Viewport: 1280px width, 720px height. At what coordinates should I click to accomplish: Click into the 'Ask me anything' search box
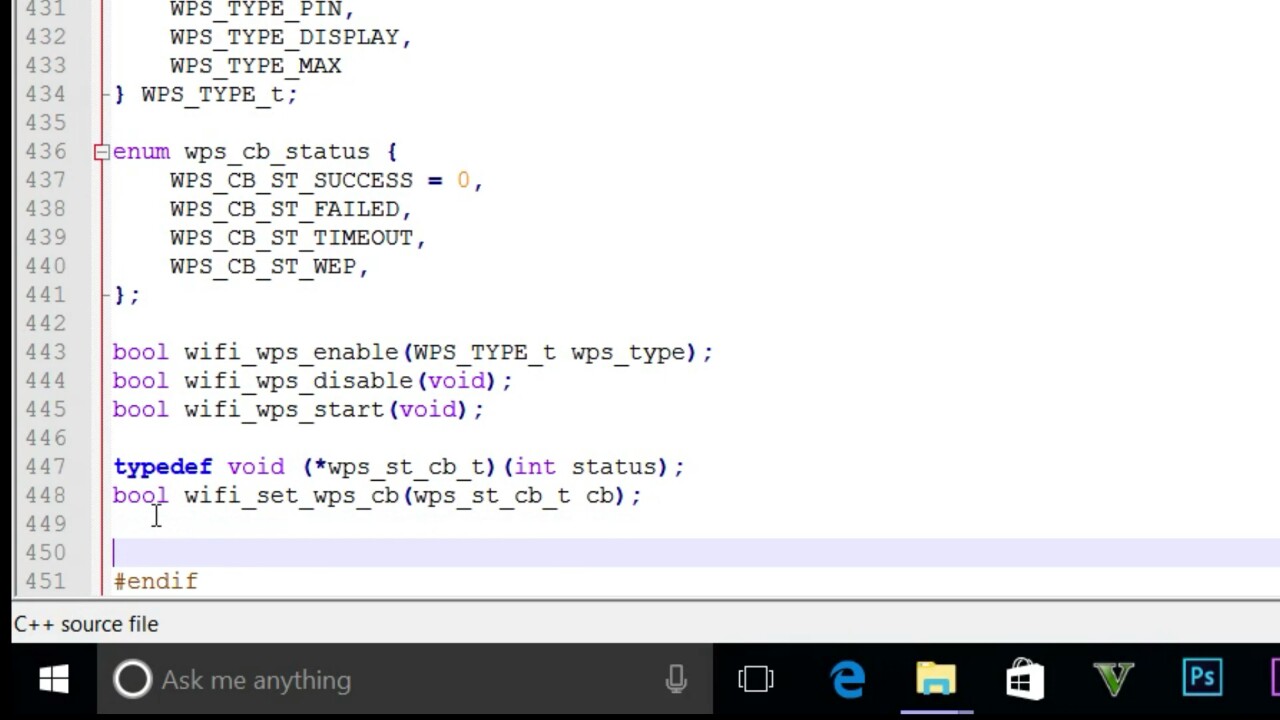(x=404, y=680)
